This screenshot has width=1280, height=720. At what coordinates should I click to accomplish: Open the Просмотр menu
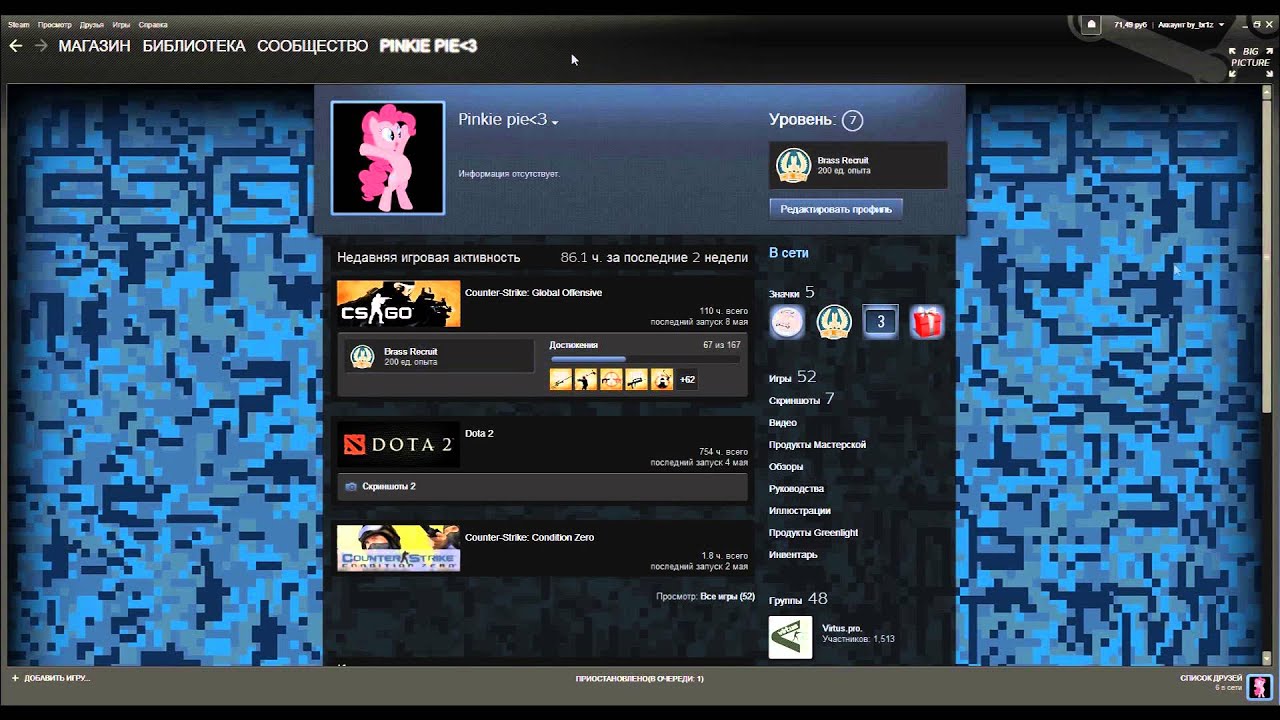pos(54,24)
